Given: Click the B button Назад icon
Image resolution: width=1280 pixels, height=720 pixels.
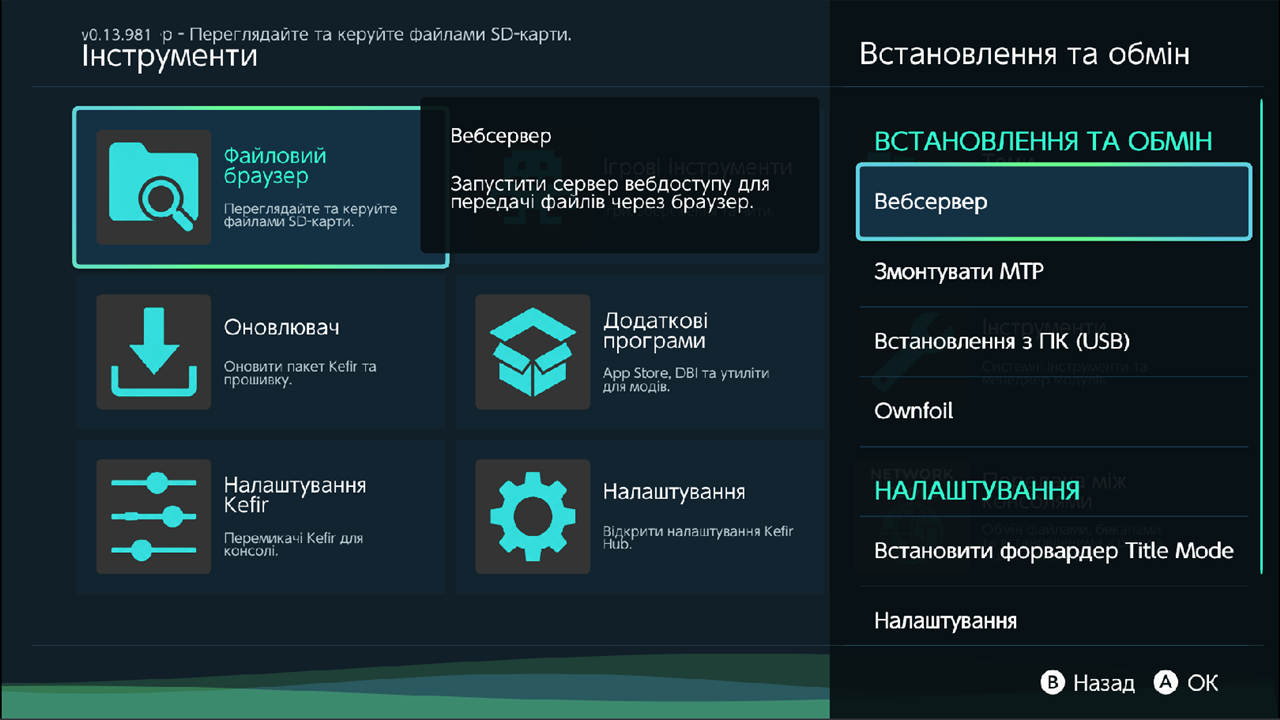Looking at the screenshot, I should [1052, 683].
